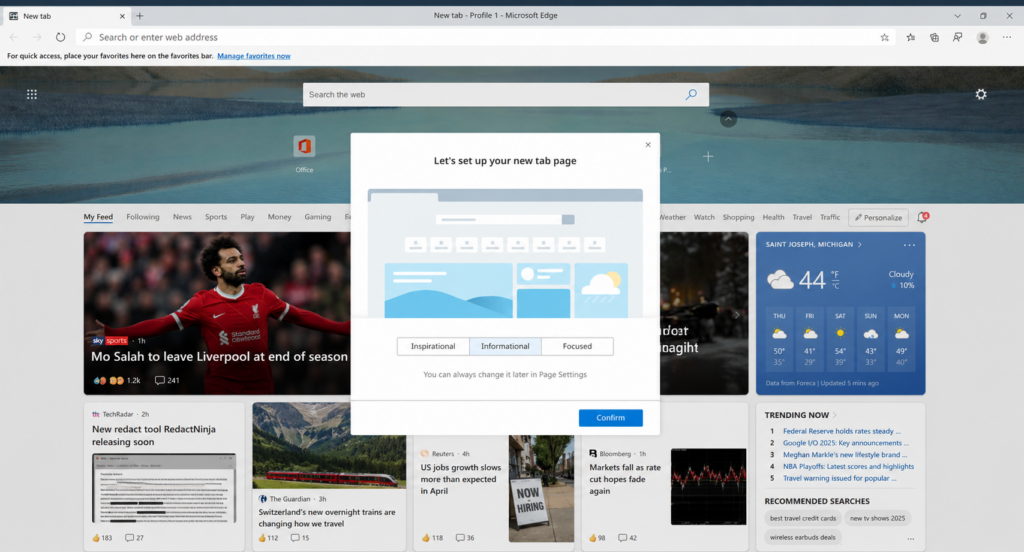Open the Watch feed tab
The width and height of the screenshot is (1024, 552).
(x=704, y=217)
